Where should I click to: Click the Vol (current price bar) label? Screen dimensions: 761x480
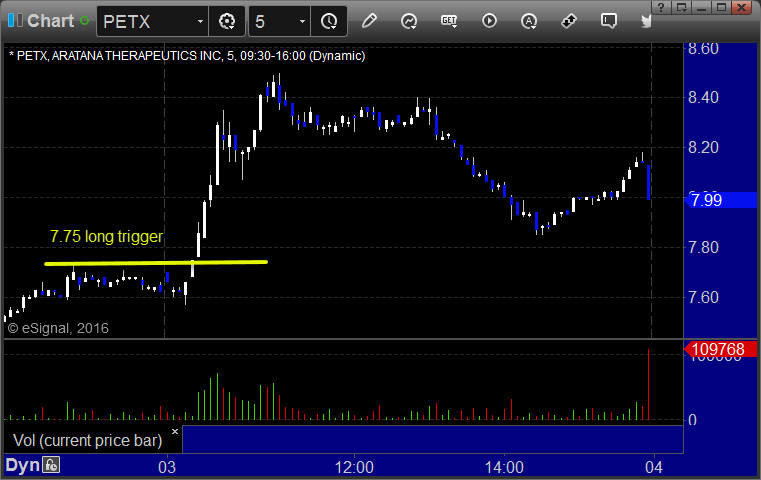pos(87,440)
